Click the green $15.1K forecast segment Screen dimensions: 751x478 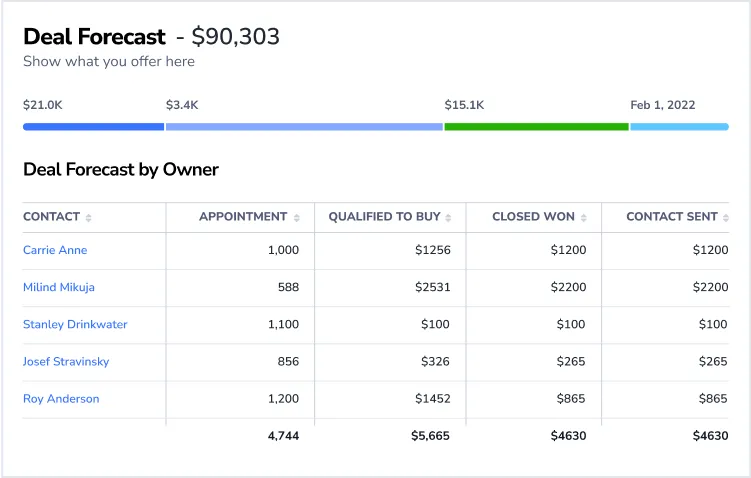pyautogui.click(x=536, y=127)
